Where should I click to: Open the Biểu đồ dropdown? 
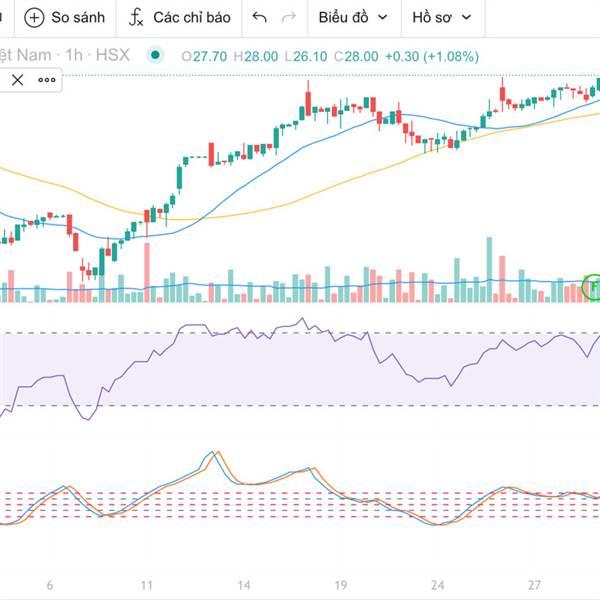pos(353,18)
